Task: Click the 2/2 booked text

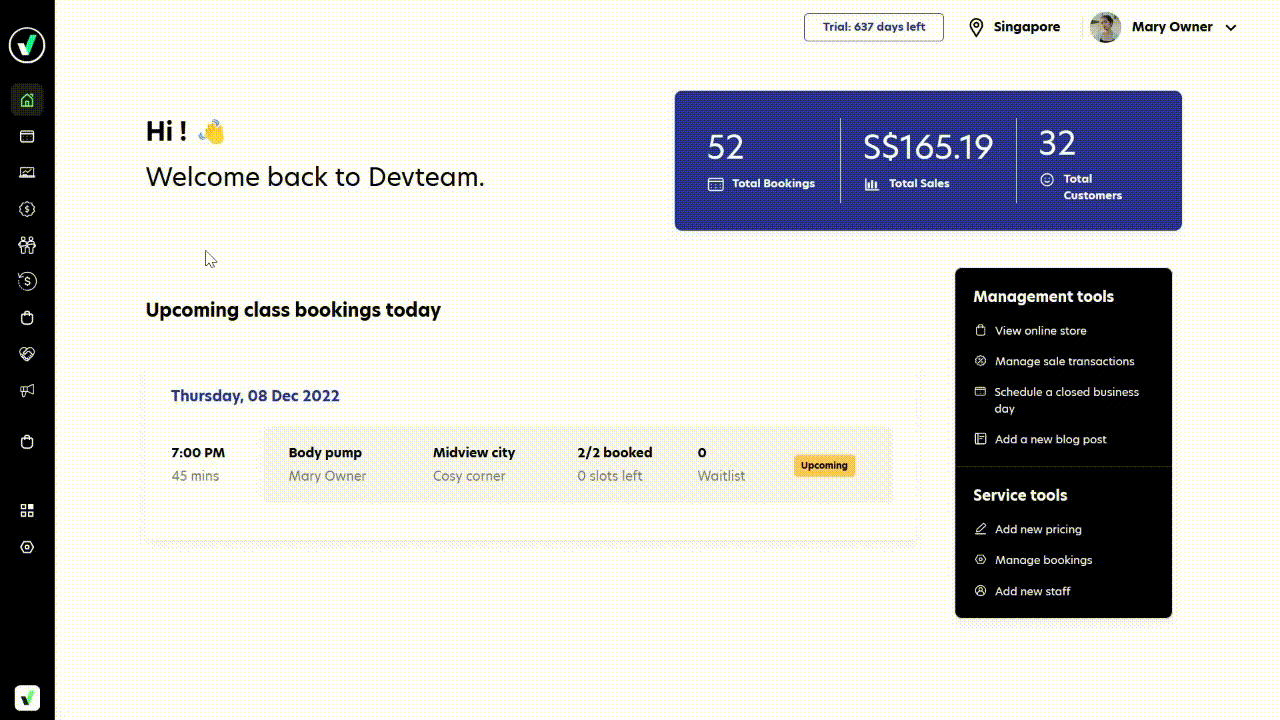Action: (615, 453)
